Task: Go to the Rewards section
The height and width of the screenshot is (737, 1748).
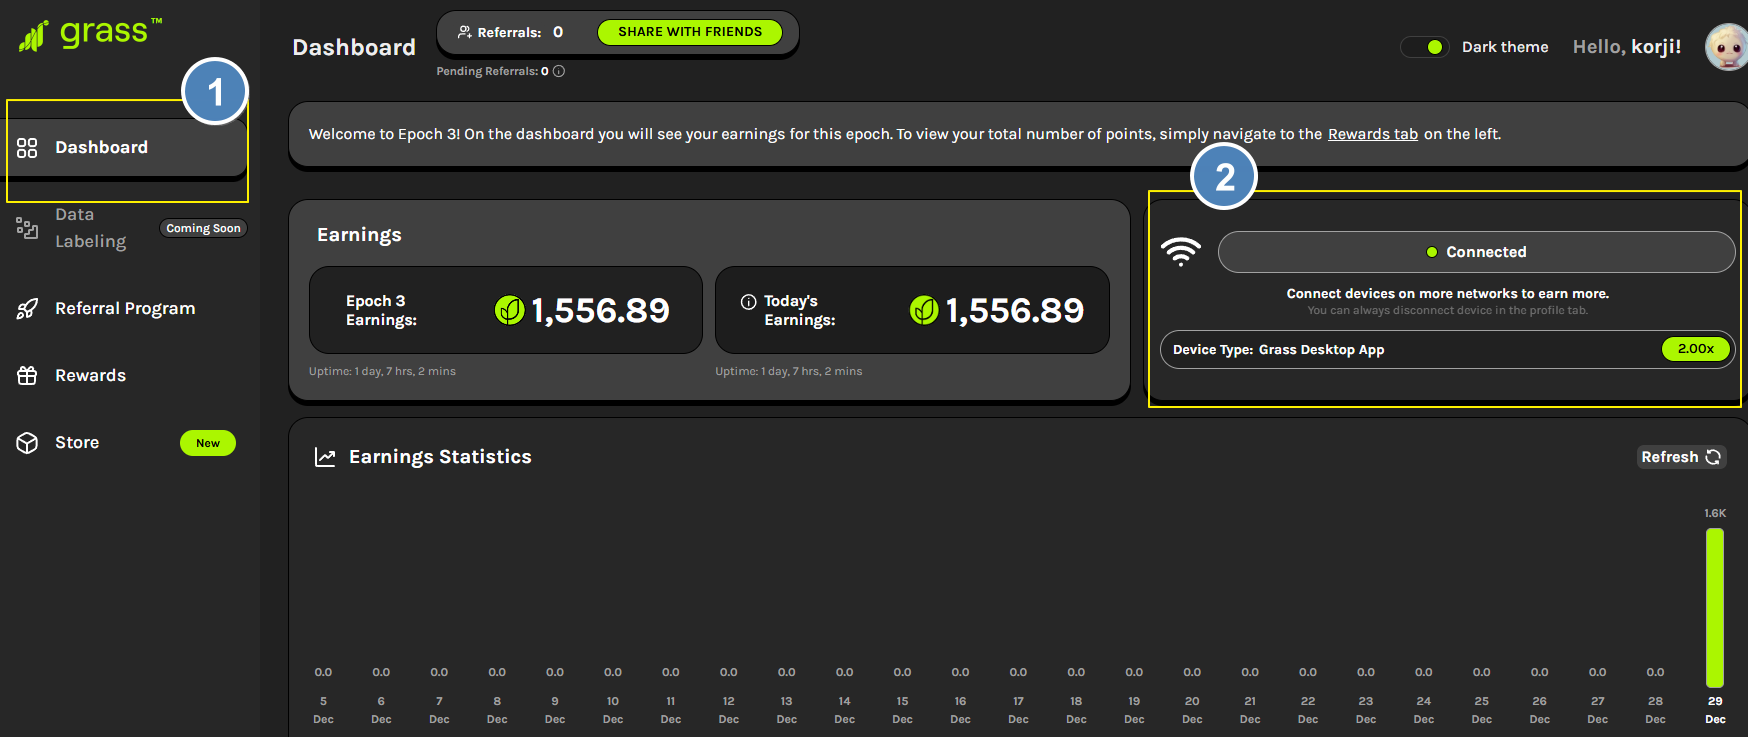Action: tap(90, 376)
